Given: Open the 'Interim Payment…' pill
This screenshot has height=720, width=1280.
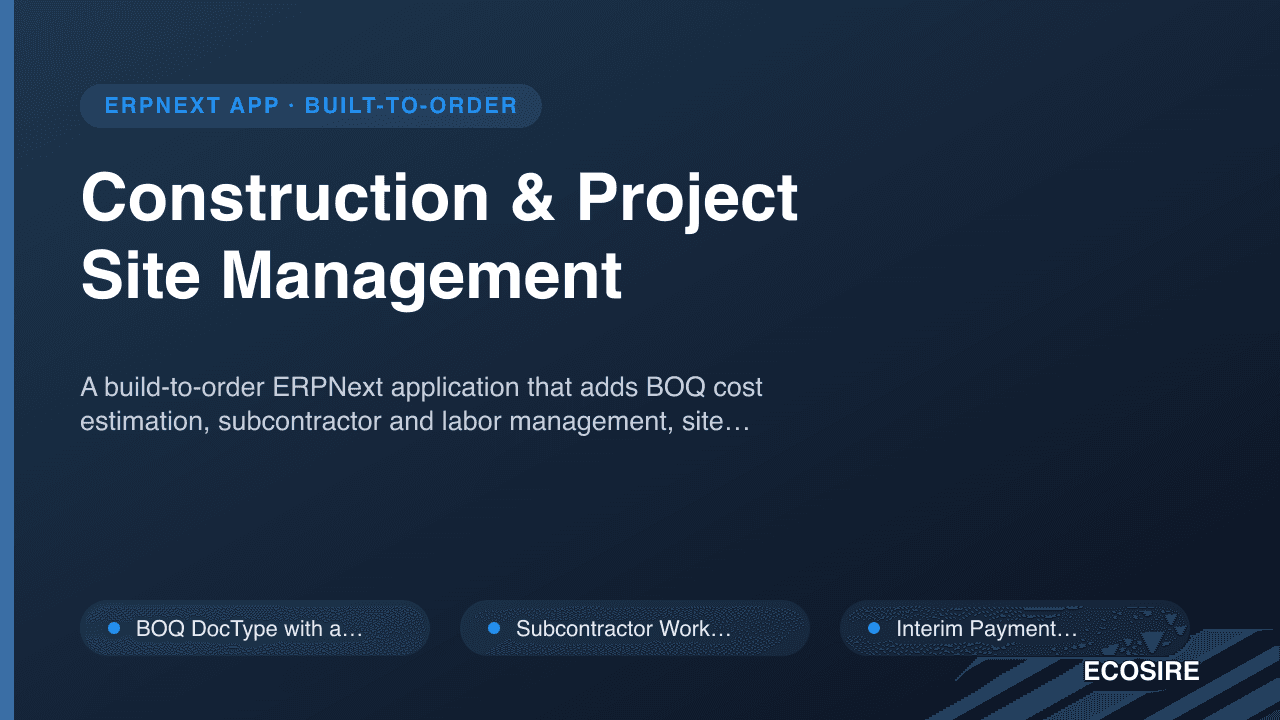Looking at the screenshot, I should click(1015, 628).
